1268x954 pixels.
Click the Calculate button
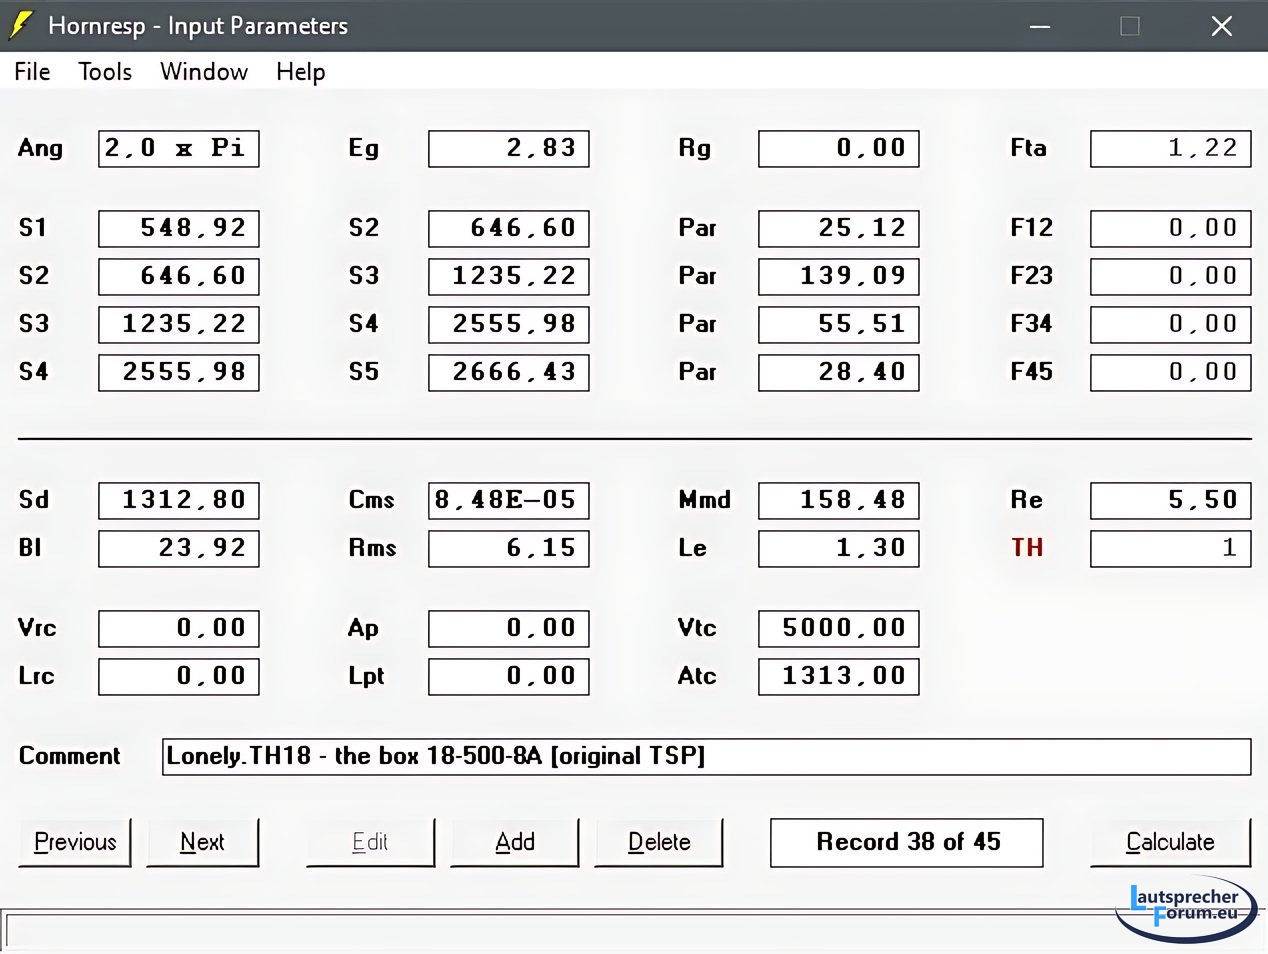(x=1170, y=842)
